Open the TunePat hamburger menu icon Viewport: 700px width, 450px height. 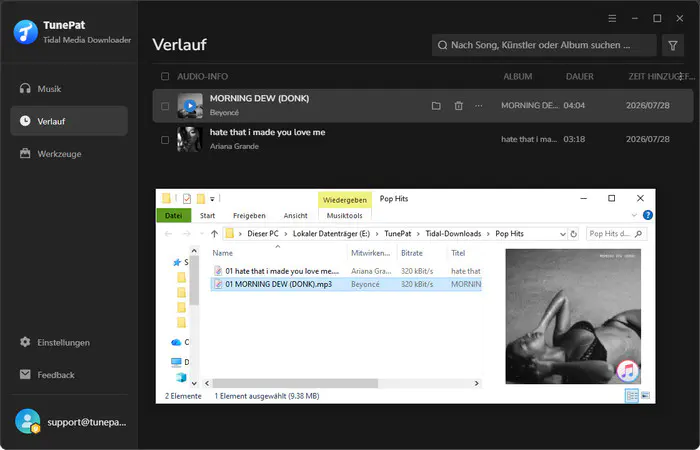(x=612, y=18)
